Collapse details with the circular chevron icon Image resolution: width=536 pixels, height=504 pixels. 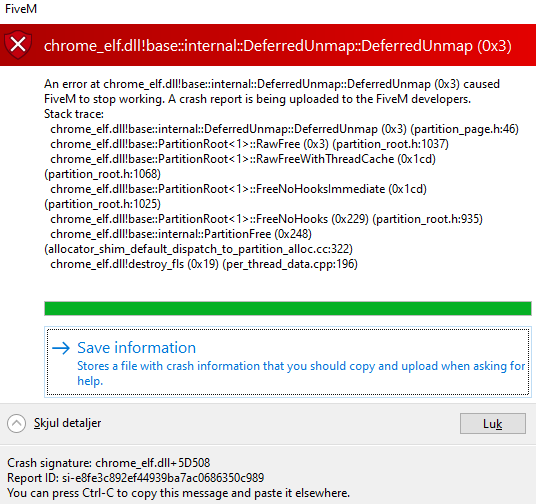[16, 423]
